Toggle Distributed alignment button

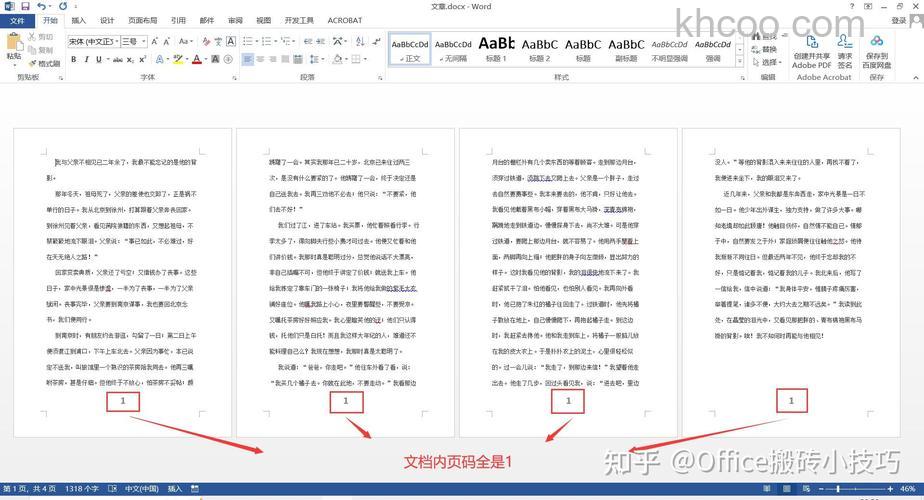(298, 60)
